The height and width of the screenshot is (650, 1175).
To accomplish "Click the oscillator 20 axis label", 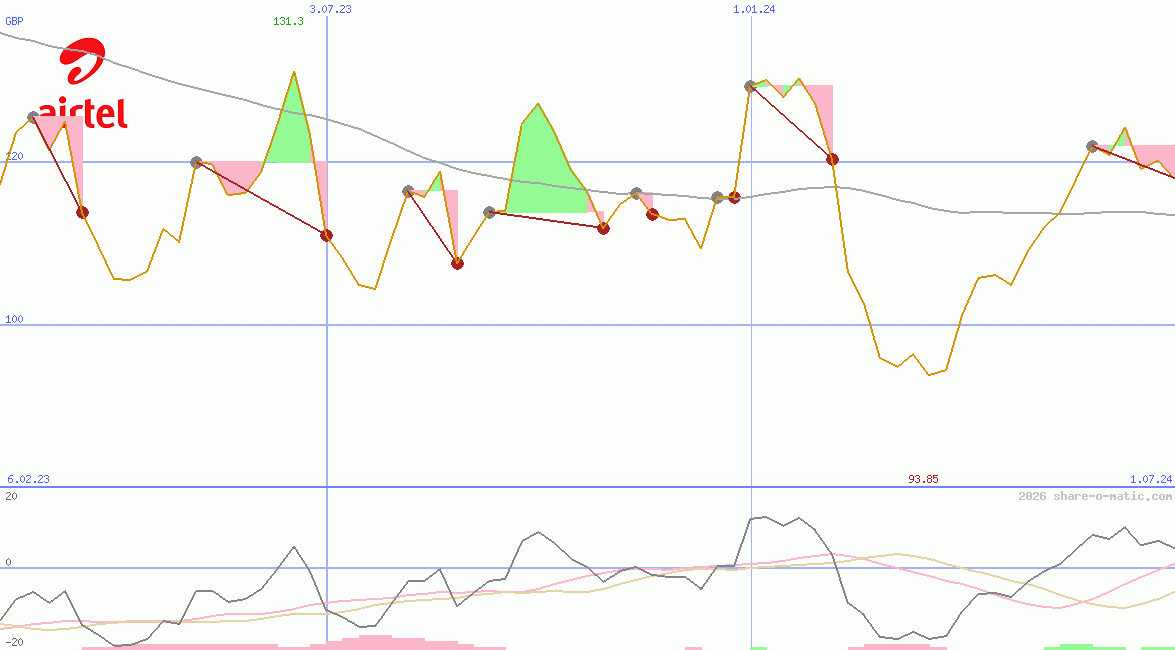I will click(11, 496).
